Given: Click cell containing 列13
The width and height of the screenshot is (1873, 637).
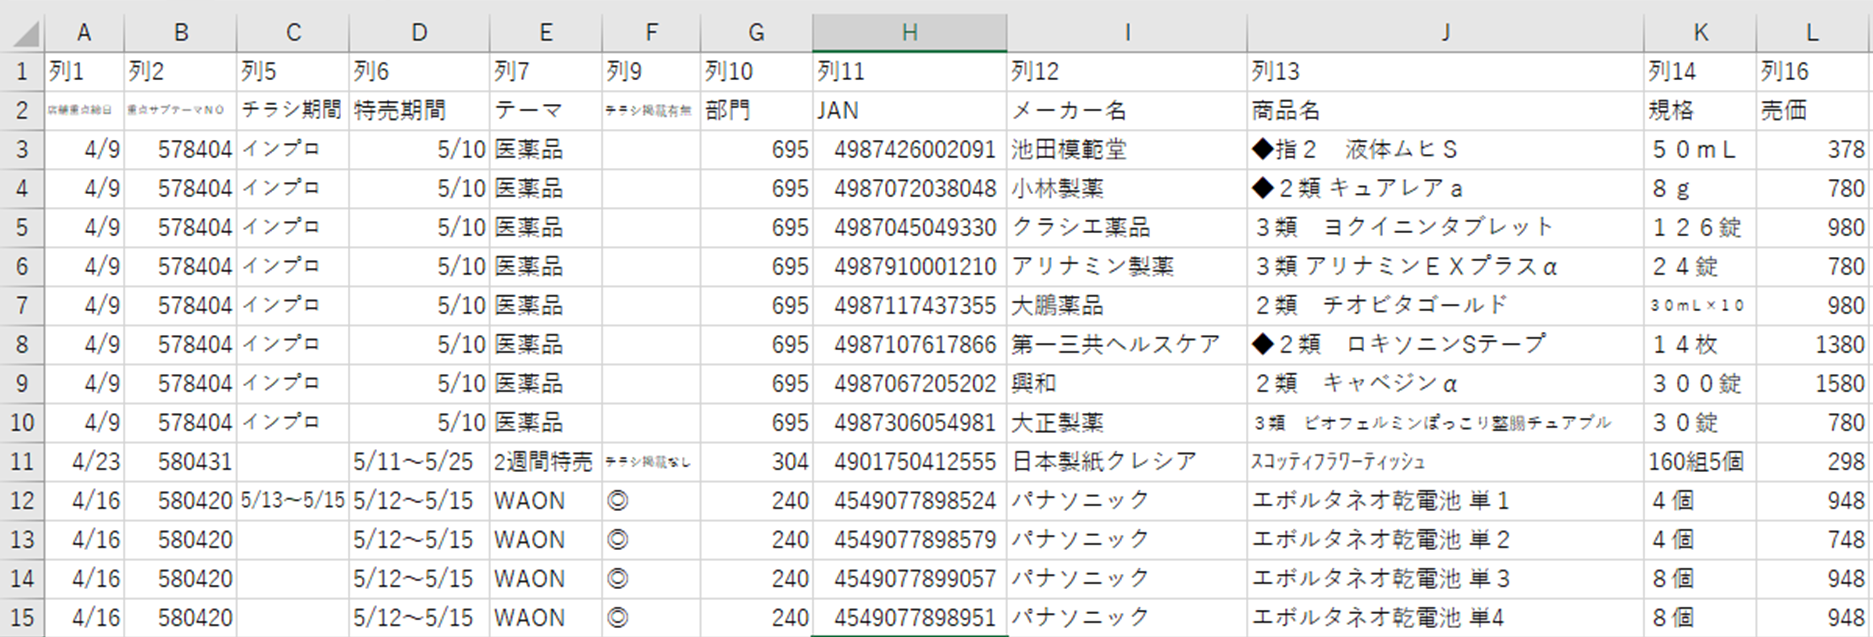Looking at the screenshot, I should tap(1445, 71).
